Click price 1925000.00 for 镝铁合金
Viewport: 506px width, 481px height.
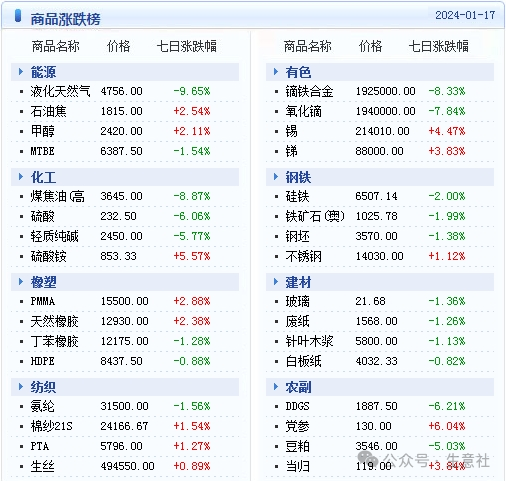tap(385, 91)
